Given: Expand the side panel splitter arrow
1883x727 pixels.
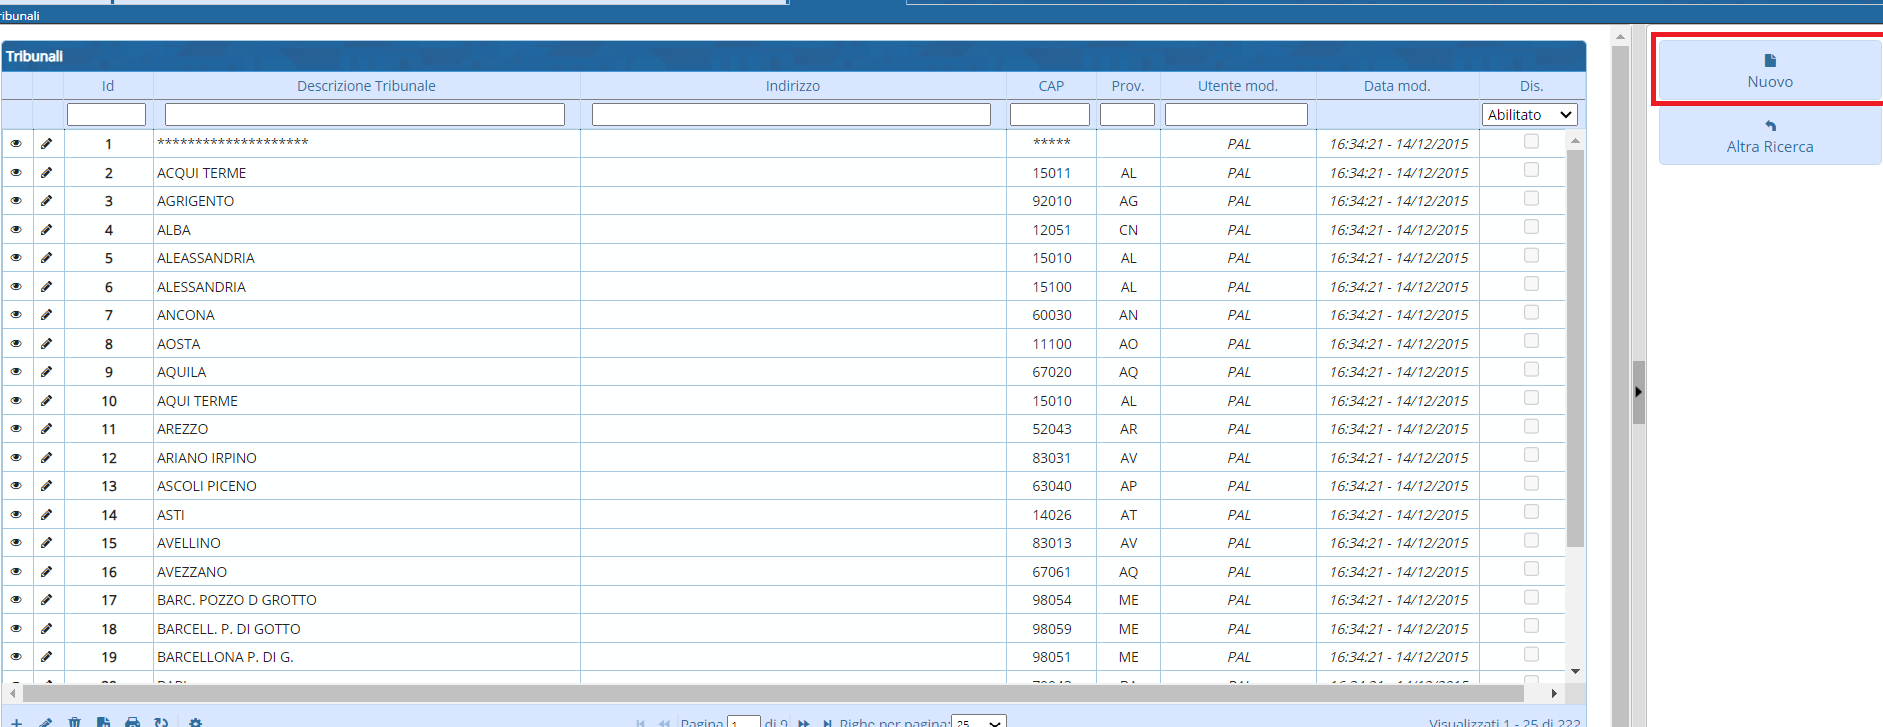Looking at the screenshot, I should pyautogui.click(x=1638, y=392).
